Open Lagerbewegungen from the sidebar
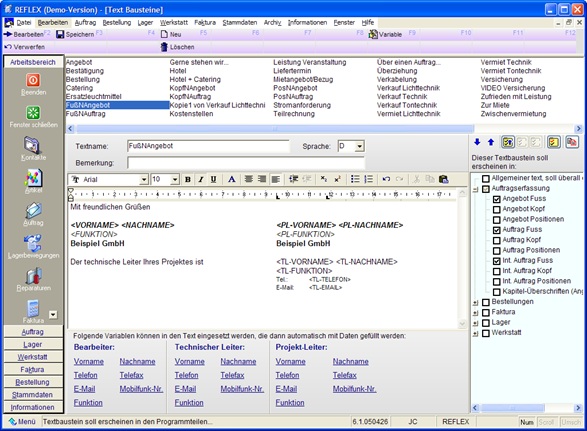This screenshot has width=587, height=431. tap(33, 243)
